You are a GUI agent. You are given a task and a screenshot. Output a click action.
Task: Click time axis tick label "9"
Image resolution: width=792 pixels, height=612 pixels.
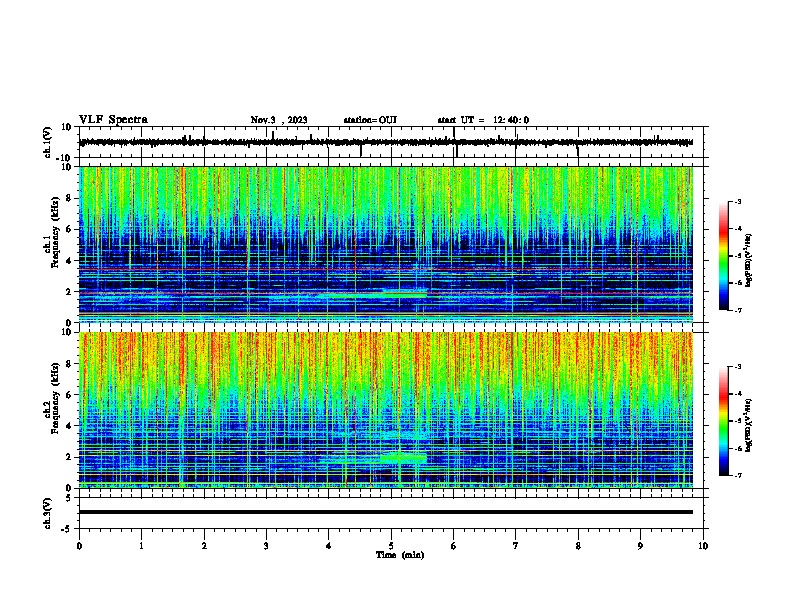640,546
